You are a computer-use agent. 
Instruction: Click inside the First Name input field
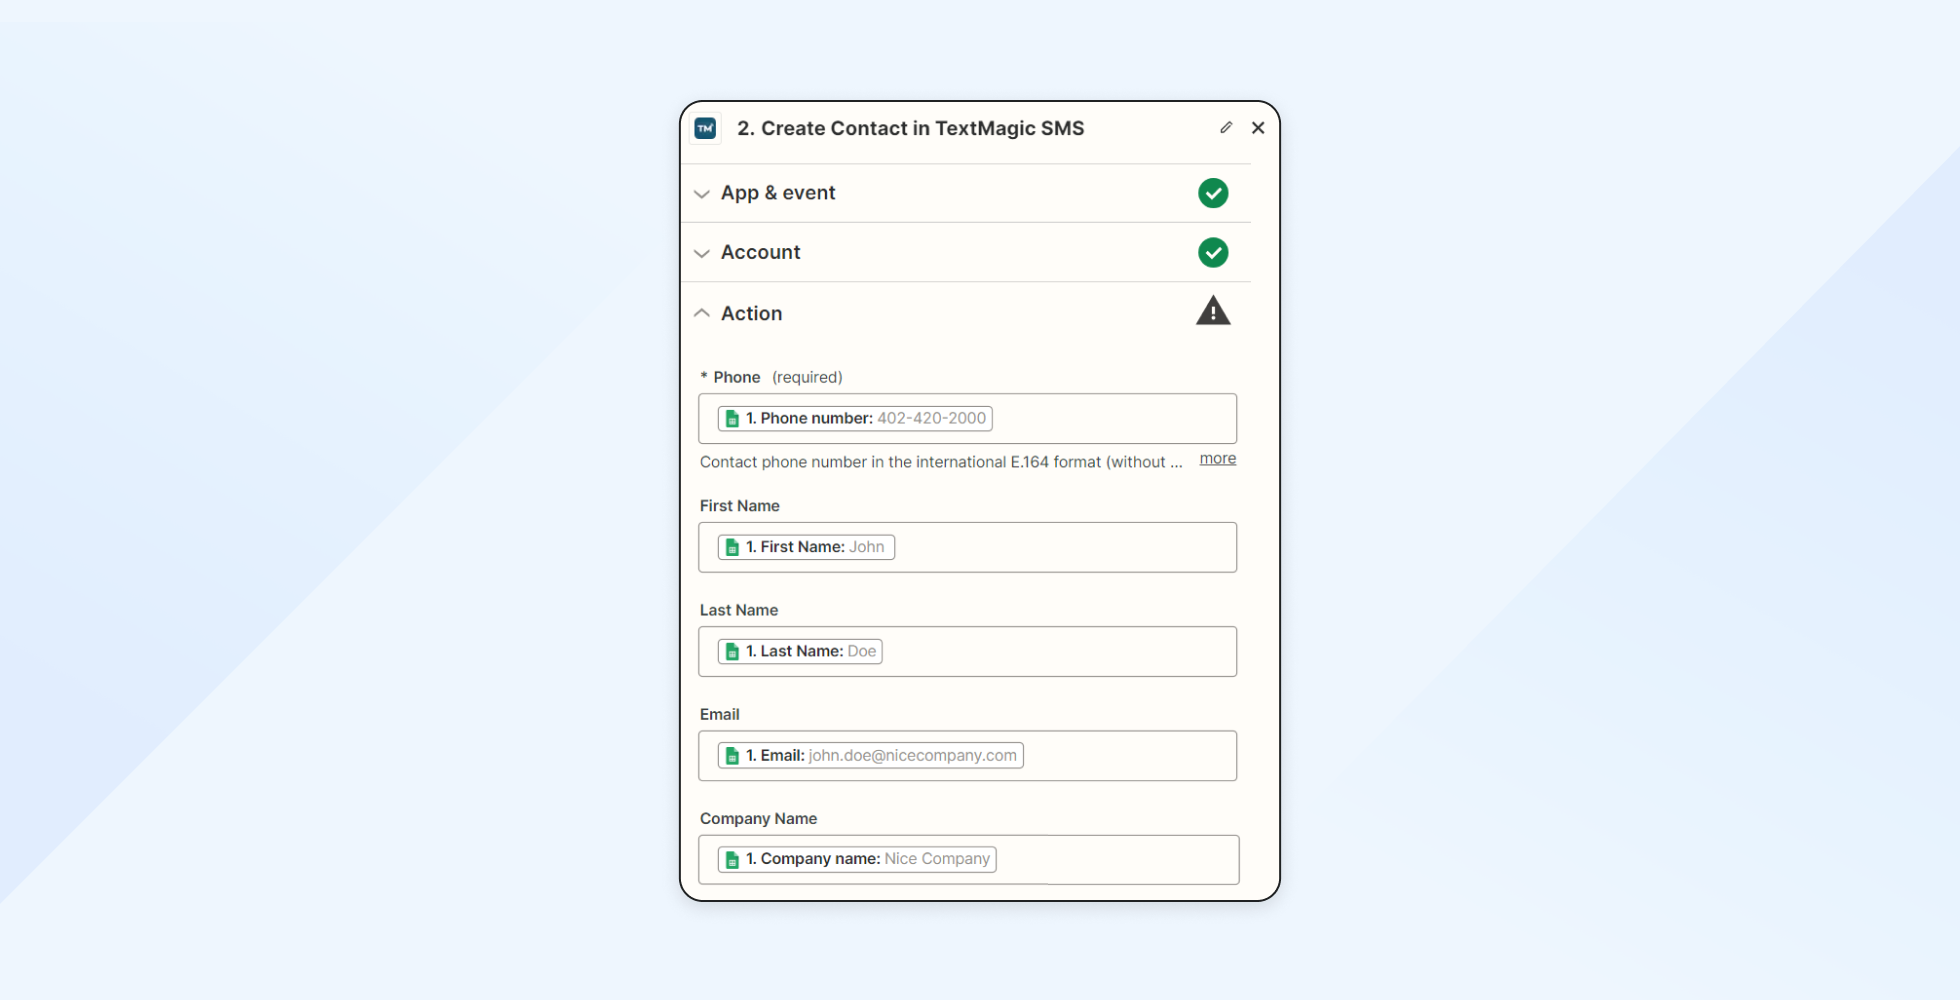pyautogui.click(x=967, y=547)
